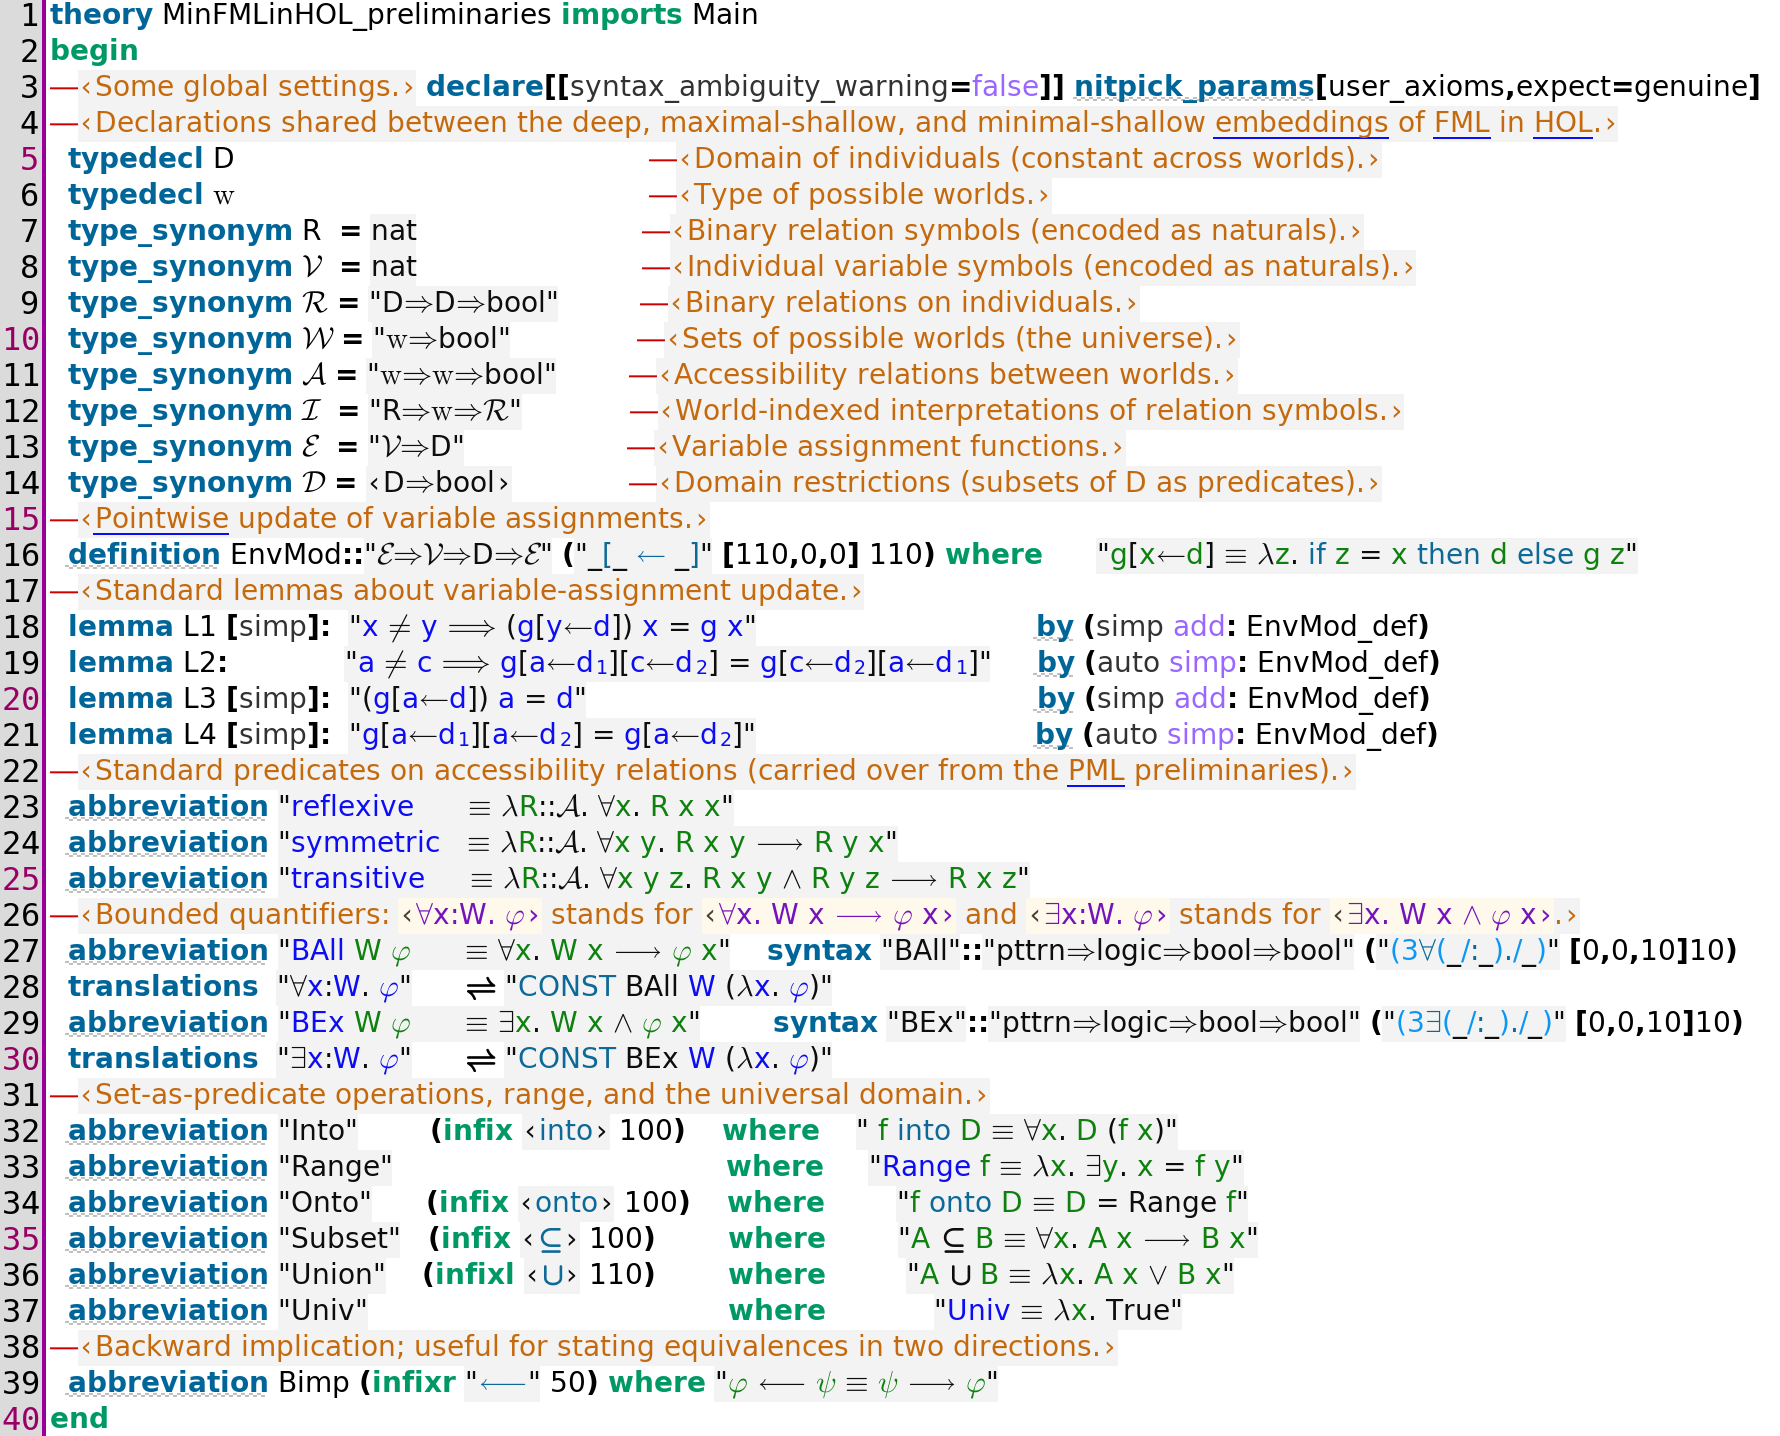Click the nitpick_params keyword

point(1194,87)
